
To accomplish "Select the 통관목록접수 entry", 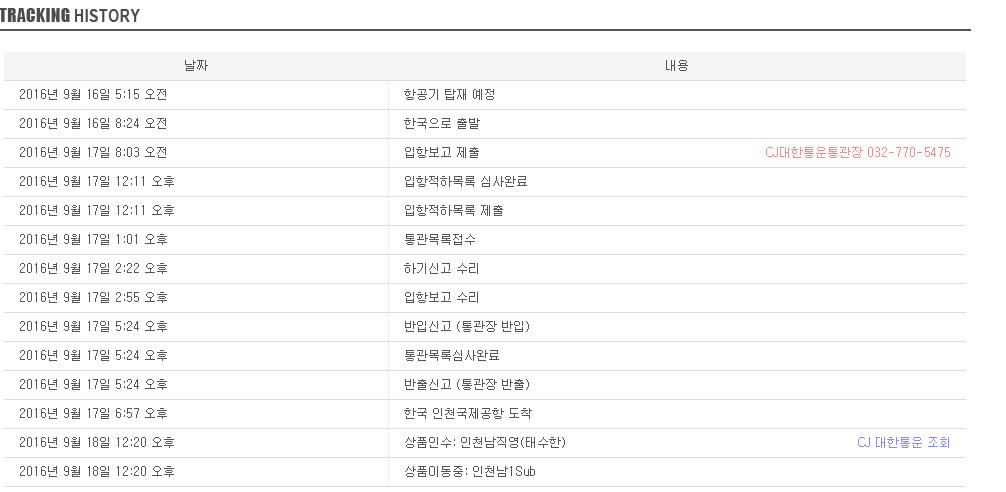I will click(439, 240).
